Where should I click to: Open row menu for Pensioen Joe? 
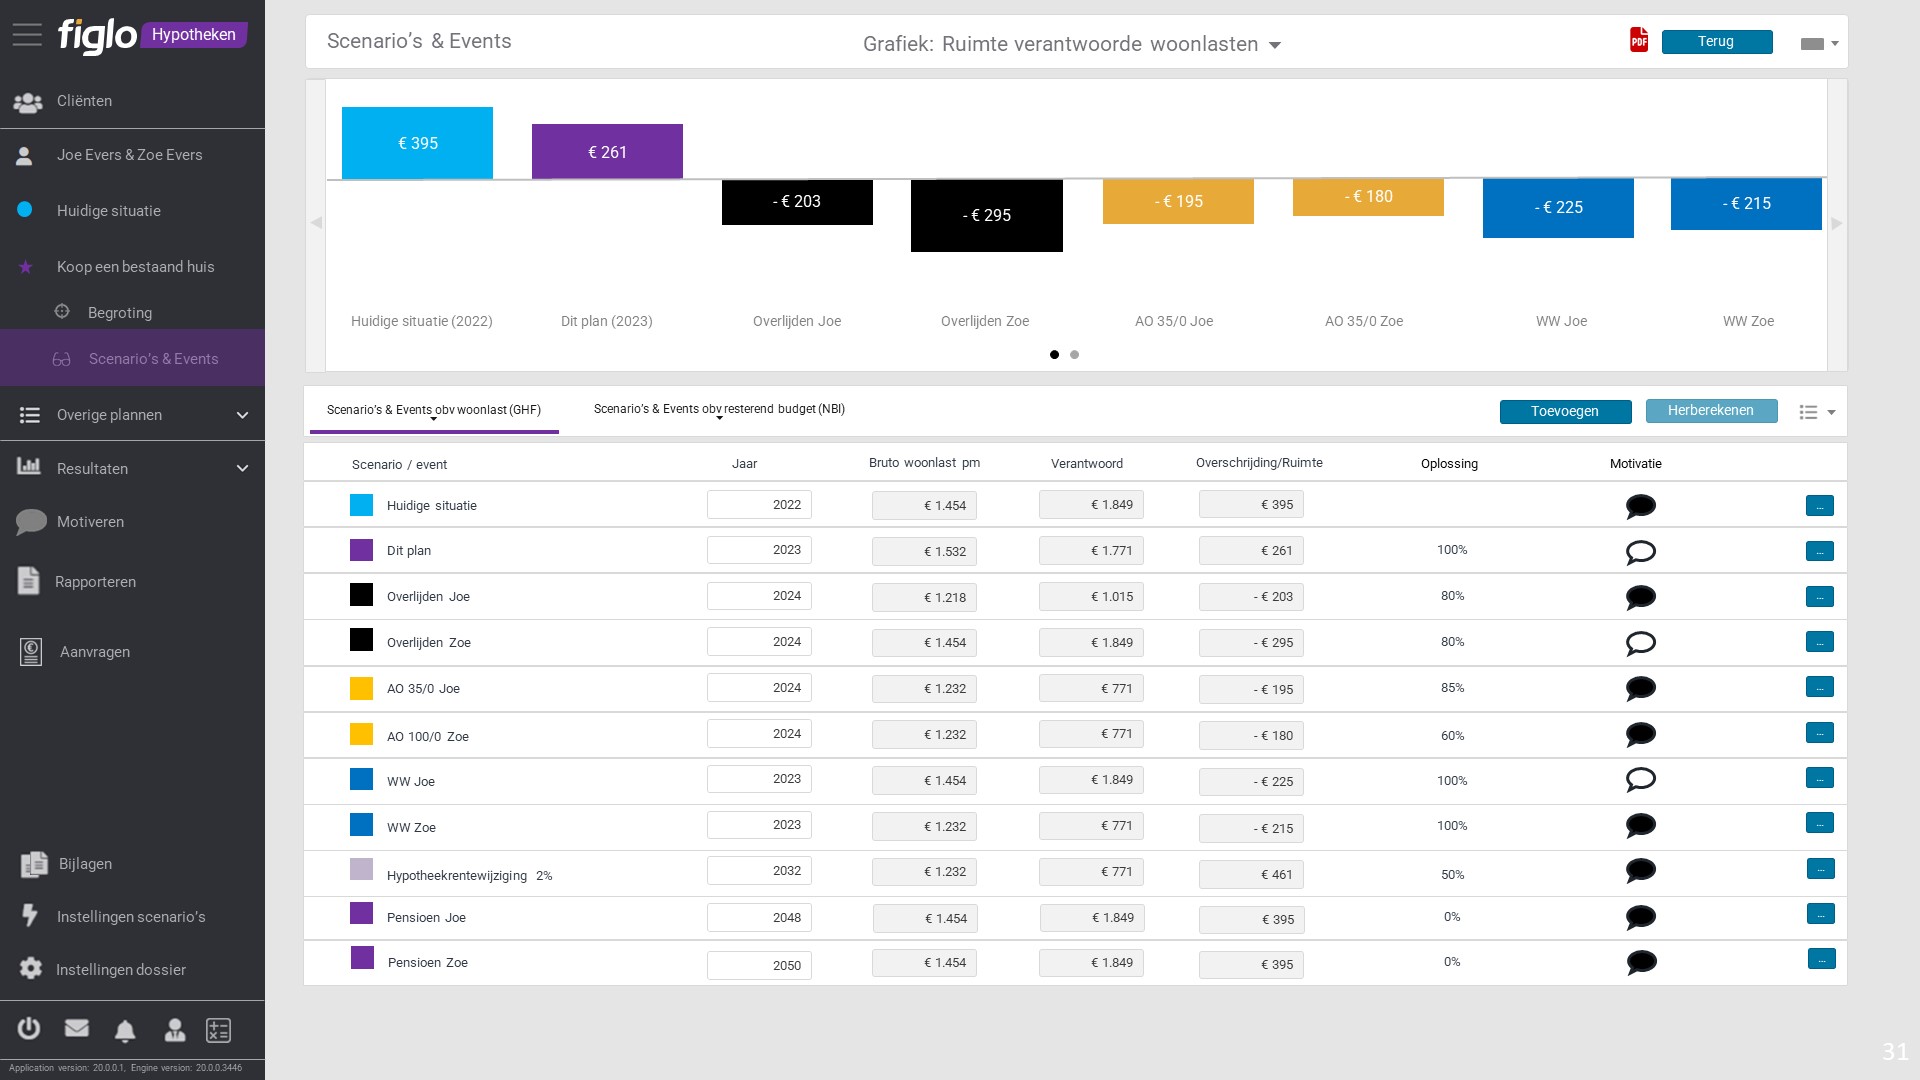[x=1821, y=914]
